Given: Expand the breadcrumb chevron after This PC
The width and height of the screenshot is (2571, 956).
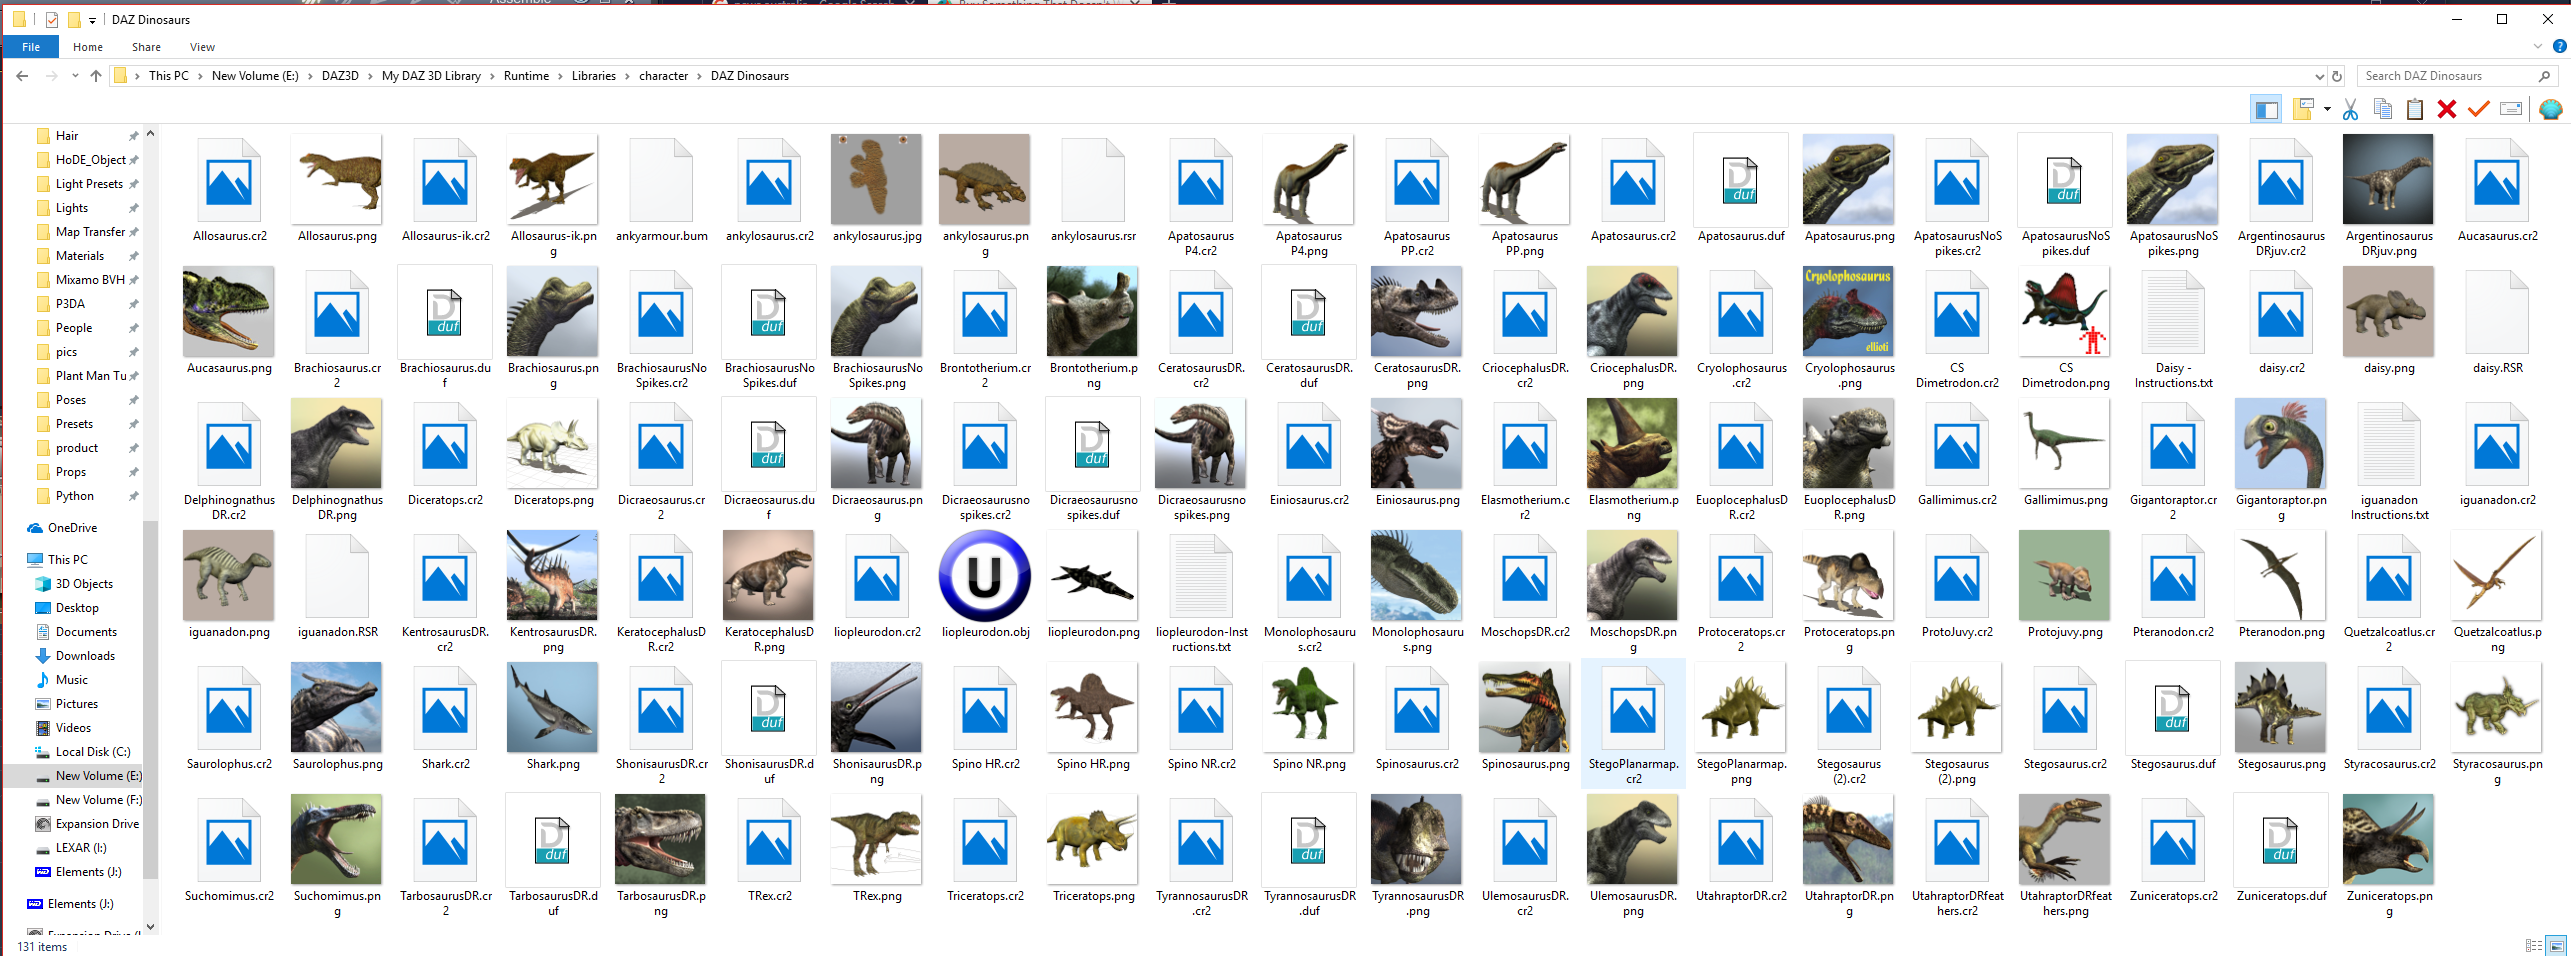Looking at the screenshot, I should pos(200,76).
